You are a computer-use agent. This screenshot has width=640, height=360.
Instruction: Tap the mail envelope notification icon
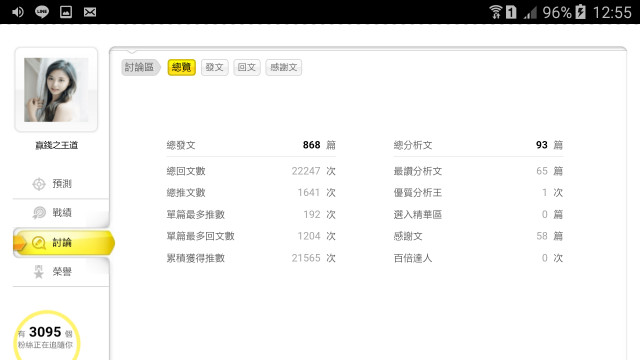tap(90, 12)
